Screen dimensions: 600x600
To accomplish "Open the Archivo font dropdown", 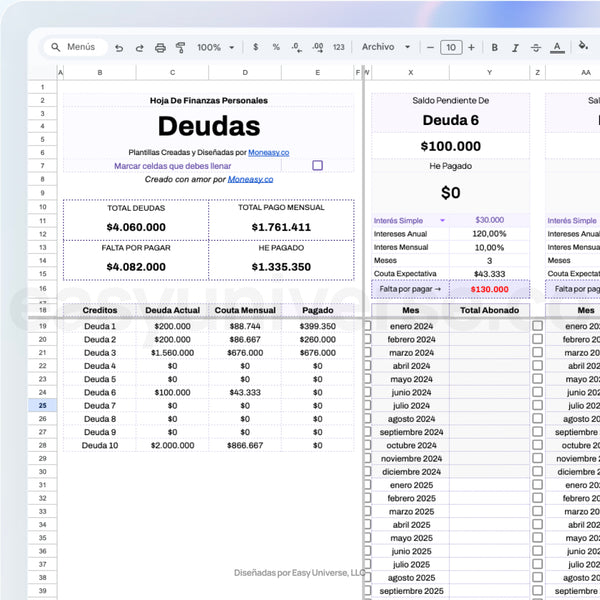I will pos(385,47).
